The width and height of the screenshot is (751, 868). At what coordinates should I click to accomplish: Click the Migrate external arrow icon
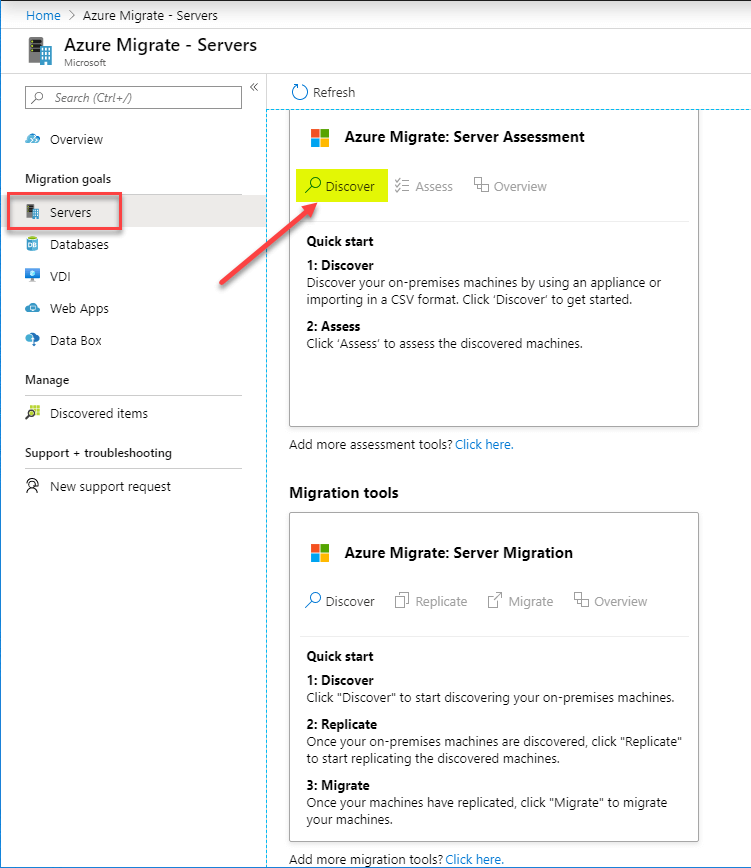pyautogui.click(x=495, y=600)
